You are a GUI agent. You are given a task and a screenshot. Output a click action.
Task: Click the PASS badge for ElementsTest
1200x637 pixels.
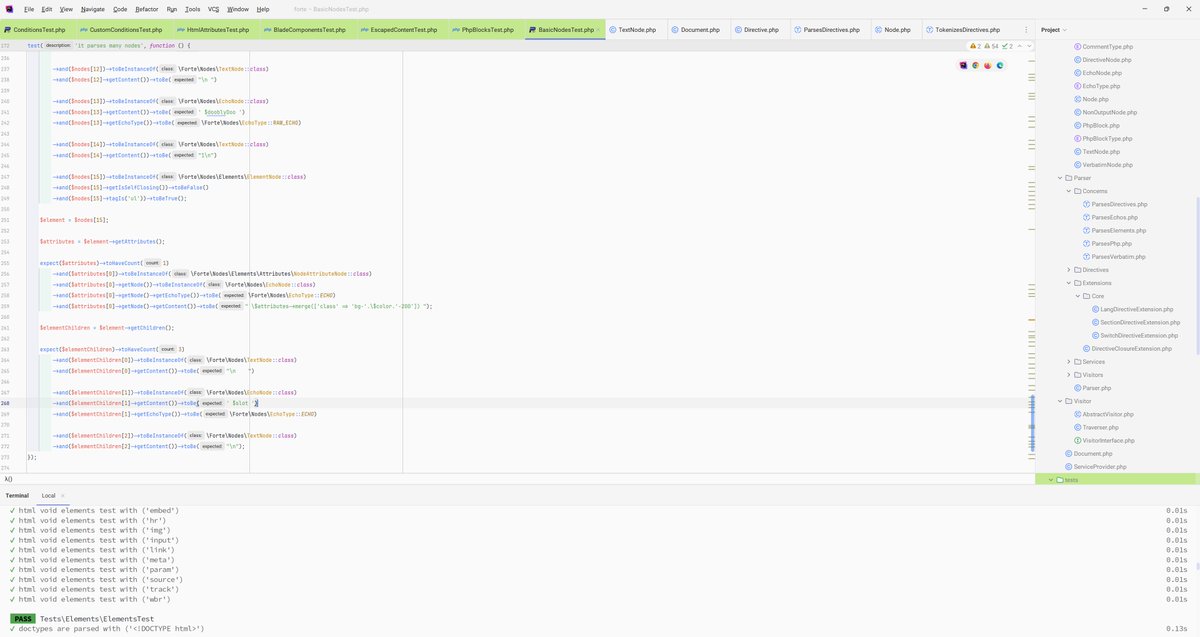[22, 619]
